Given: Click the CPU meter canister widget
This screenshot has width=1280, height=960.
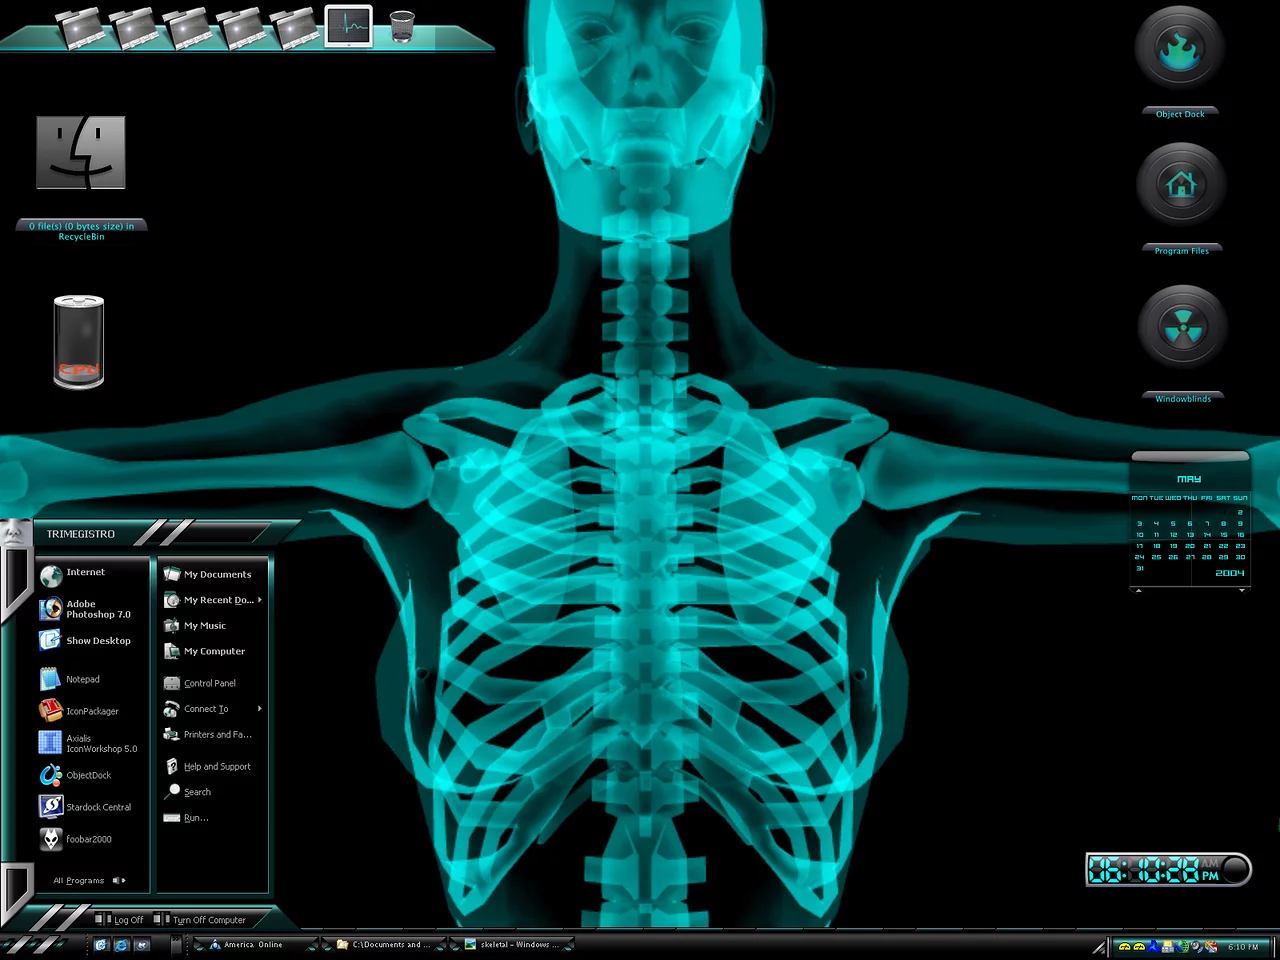Looking at the screenshot, I should click(x=79, y=342).
